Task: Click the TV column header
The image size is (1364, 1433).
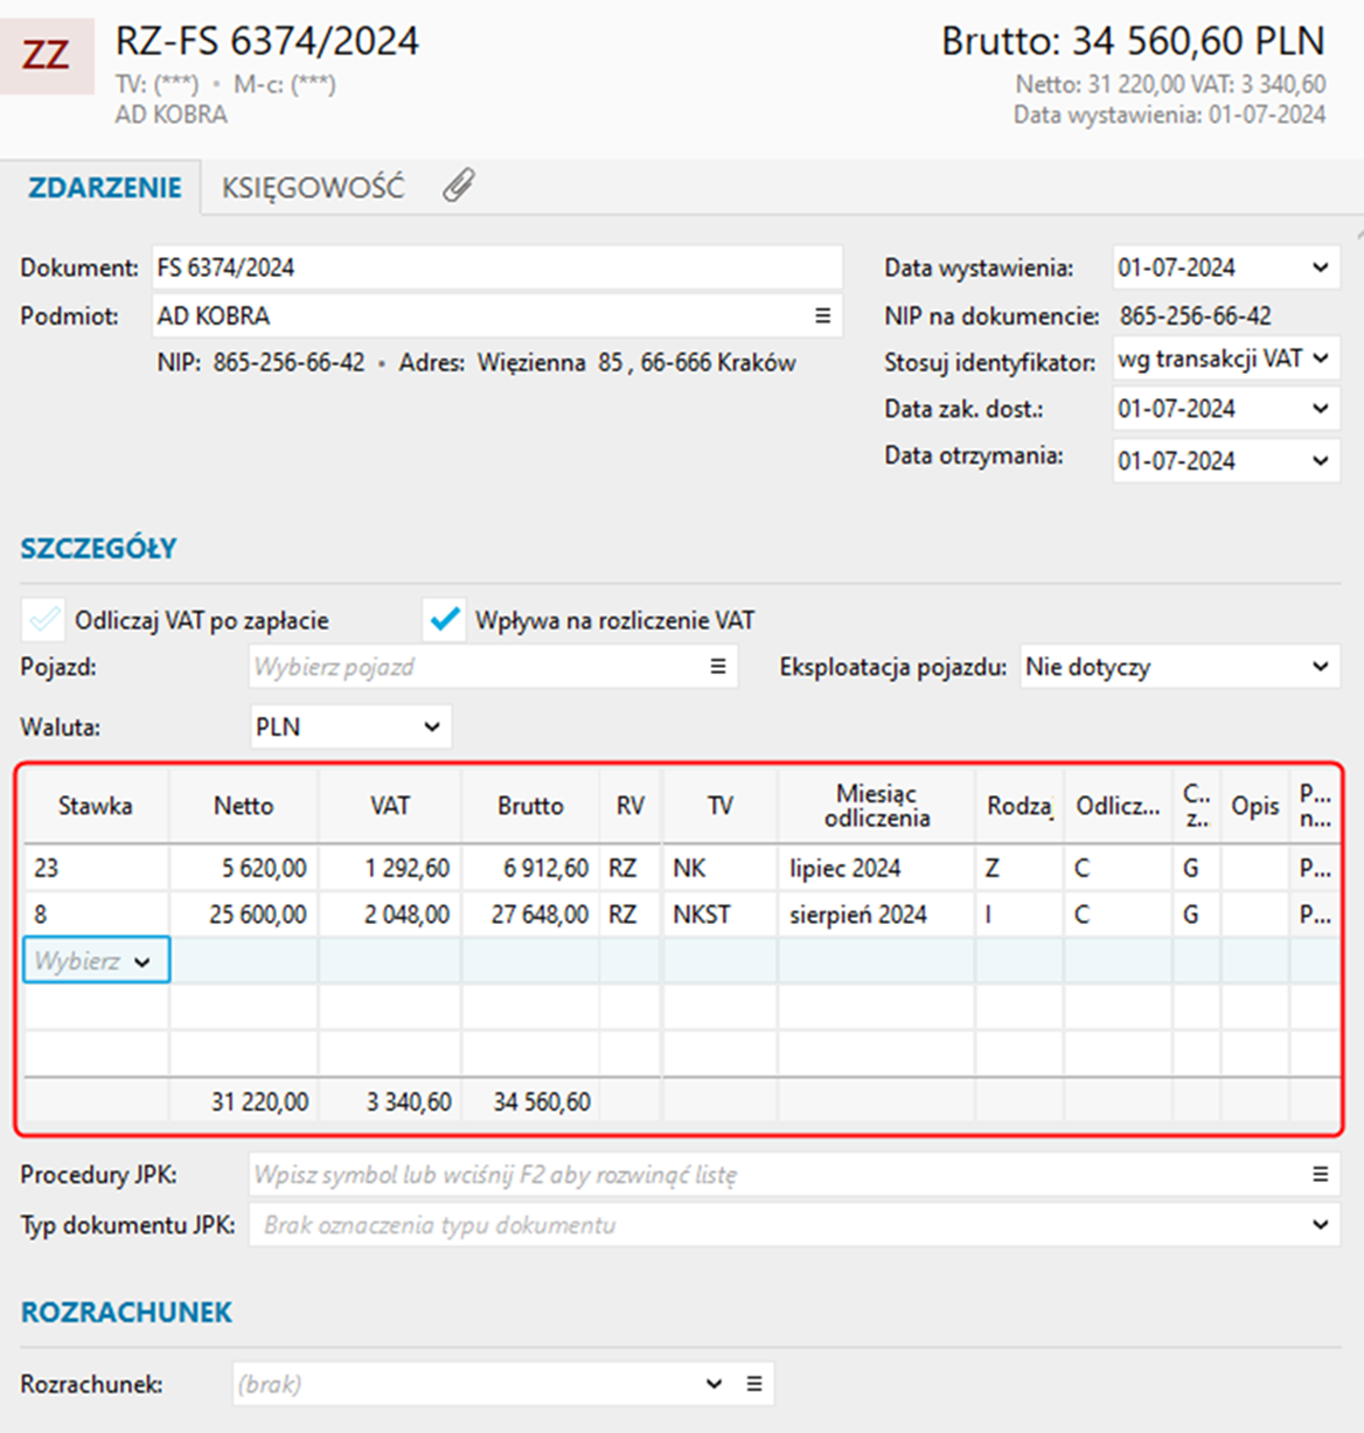Action: 720,806
